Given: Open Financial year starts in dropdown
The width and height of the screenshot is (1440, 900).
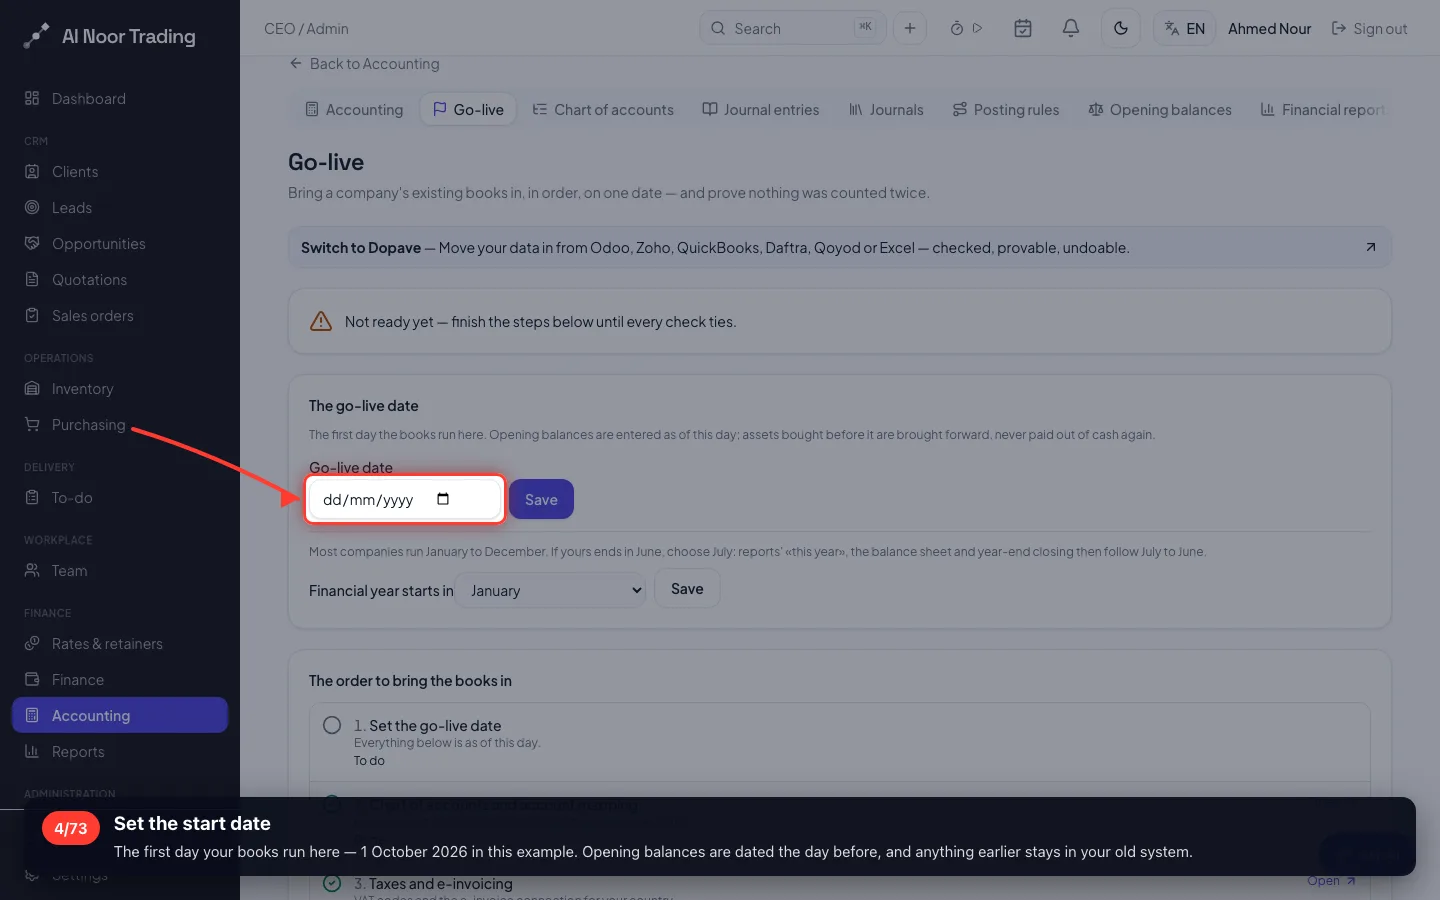Looking at the screenshot, I should (550, 590).
